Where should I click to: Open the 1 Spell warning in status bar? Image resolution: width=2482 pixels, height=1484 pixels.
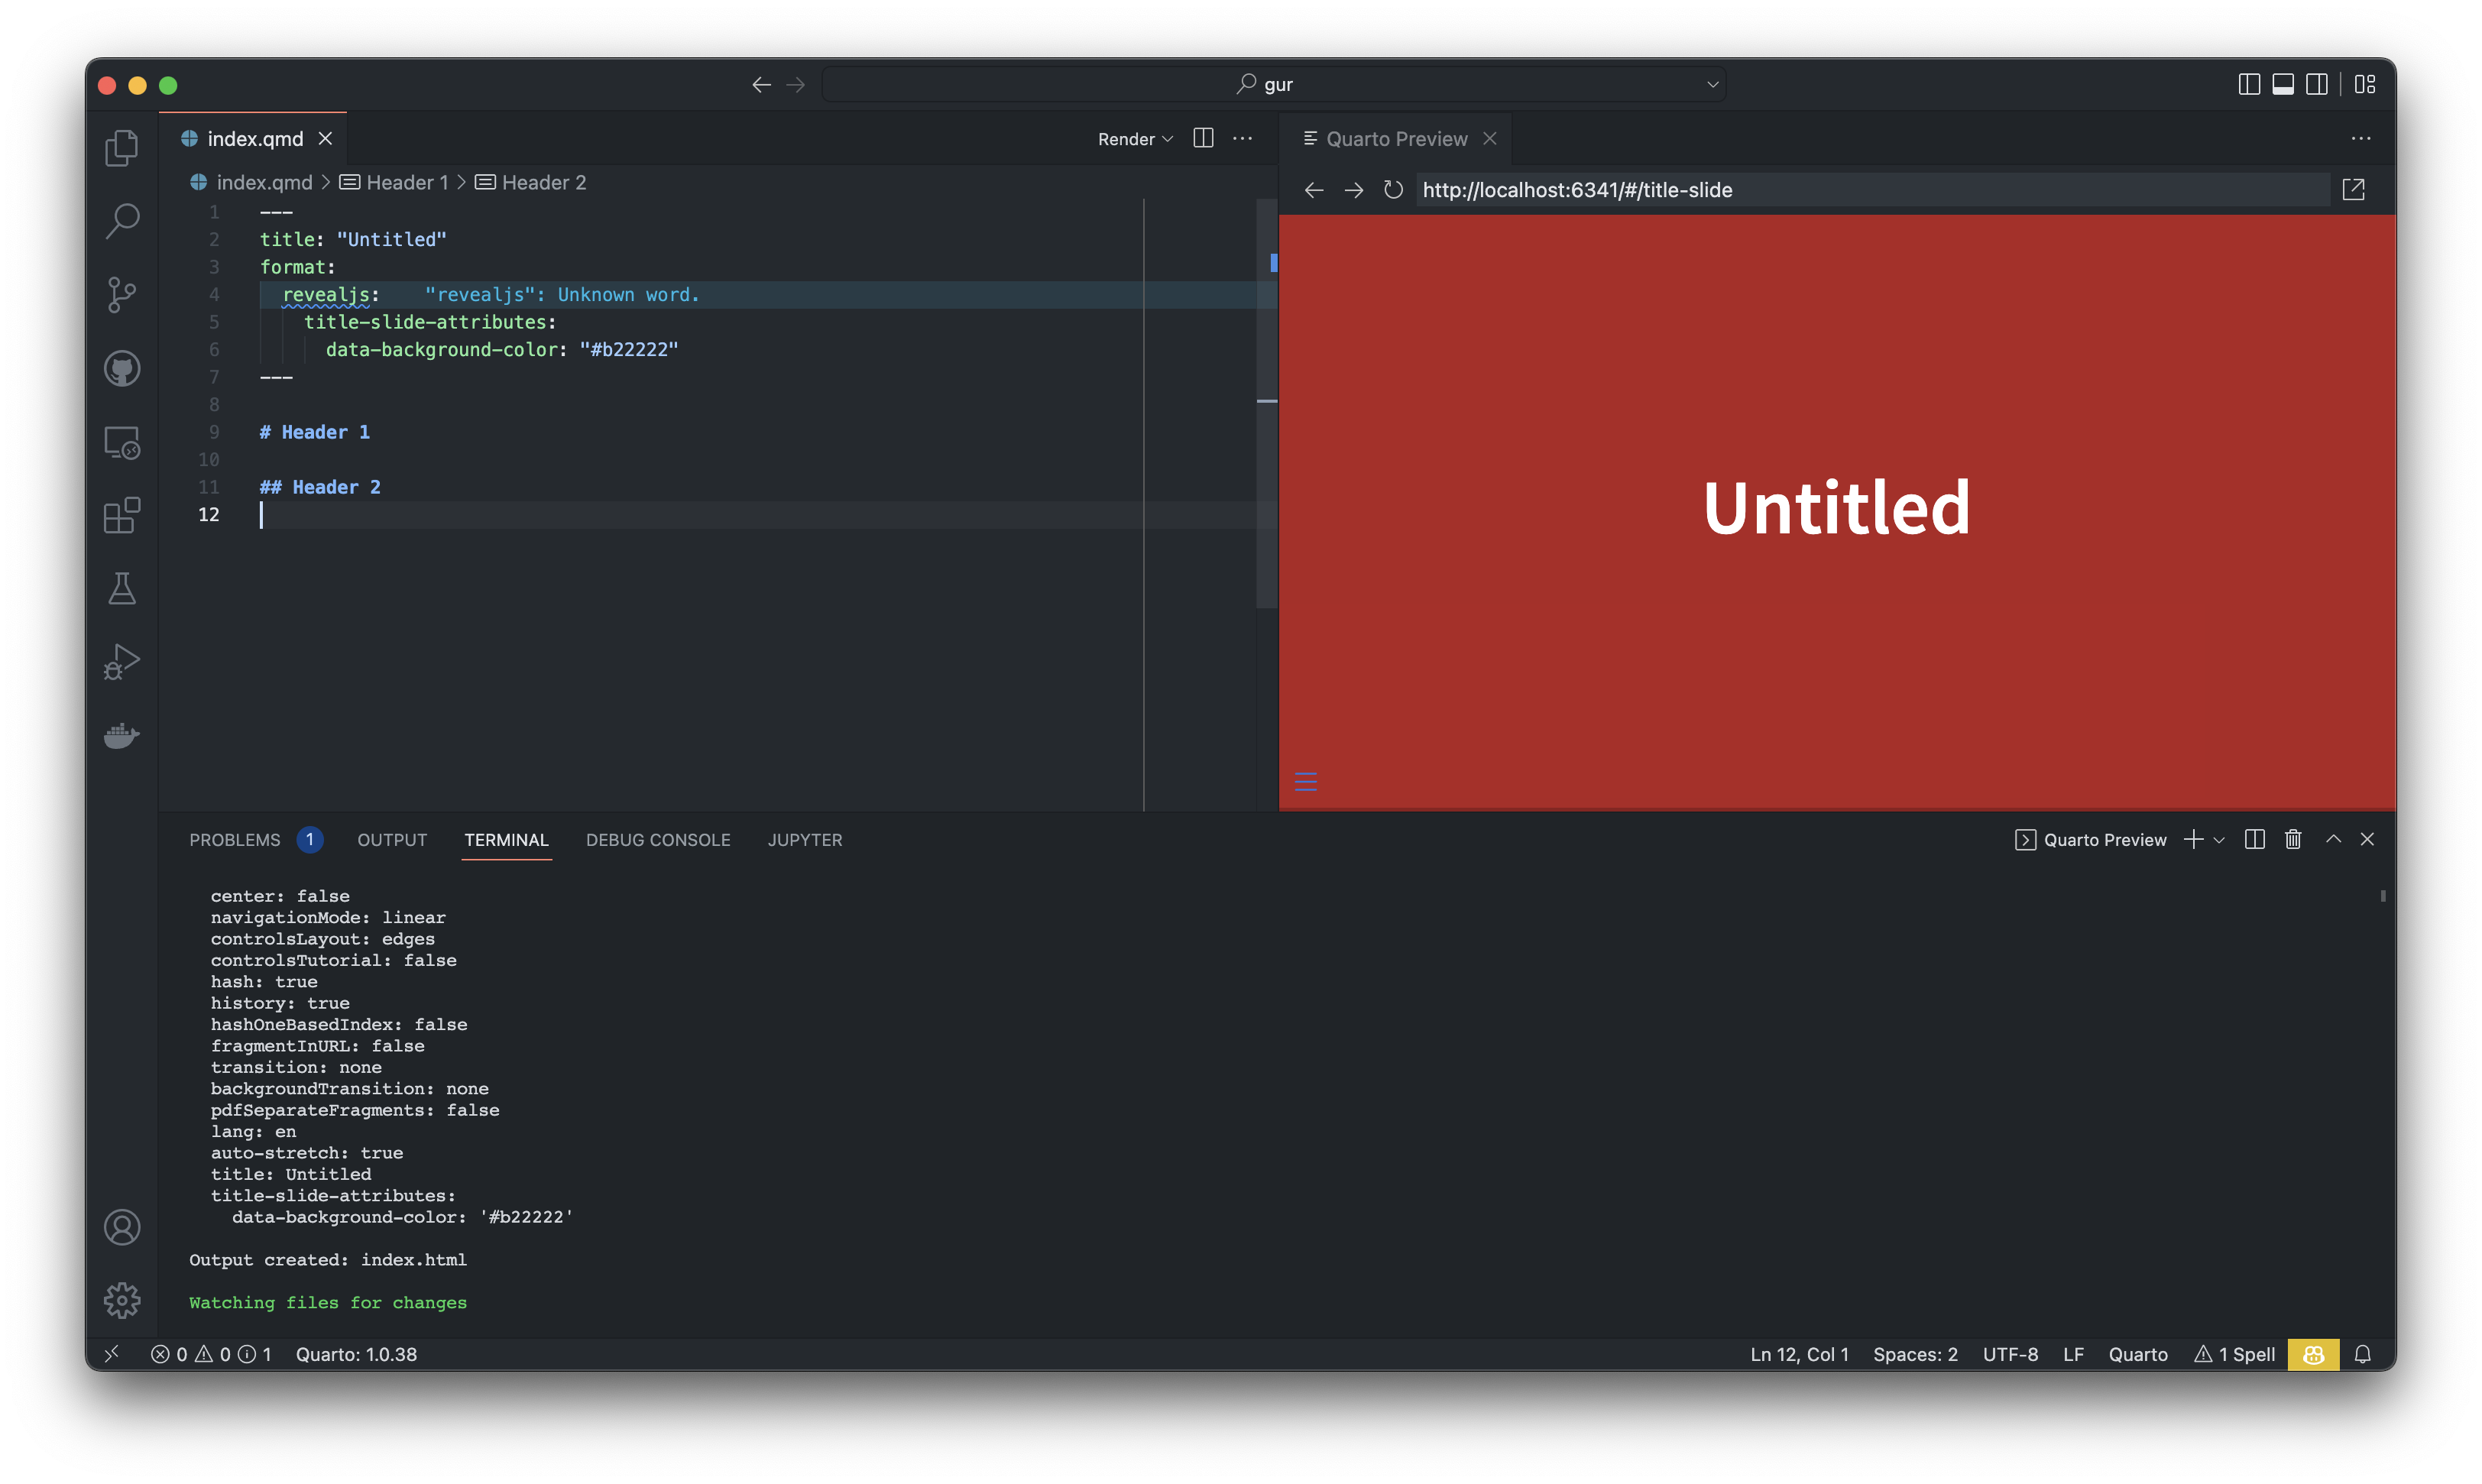click(x=2234, y=1354)
